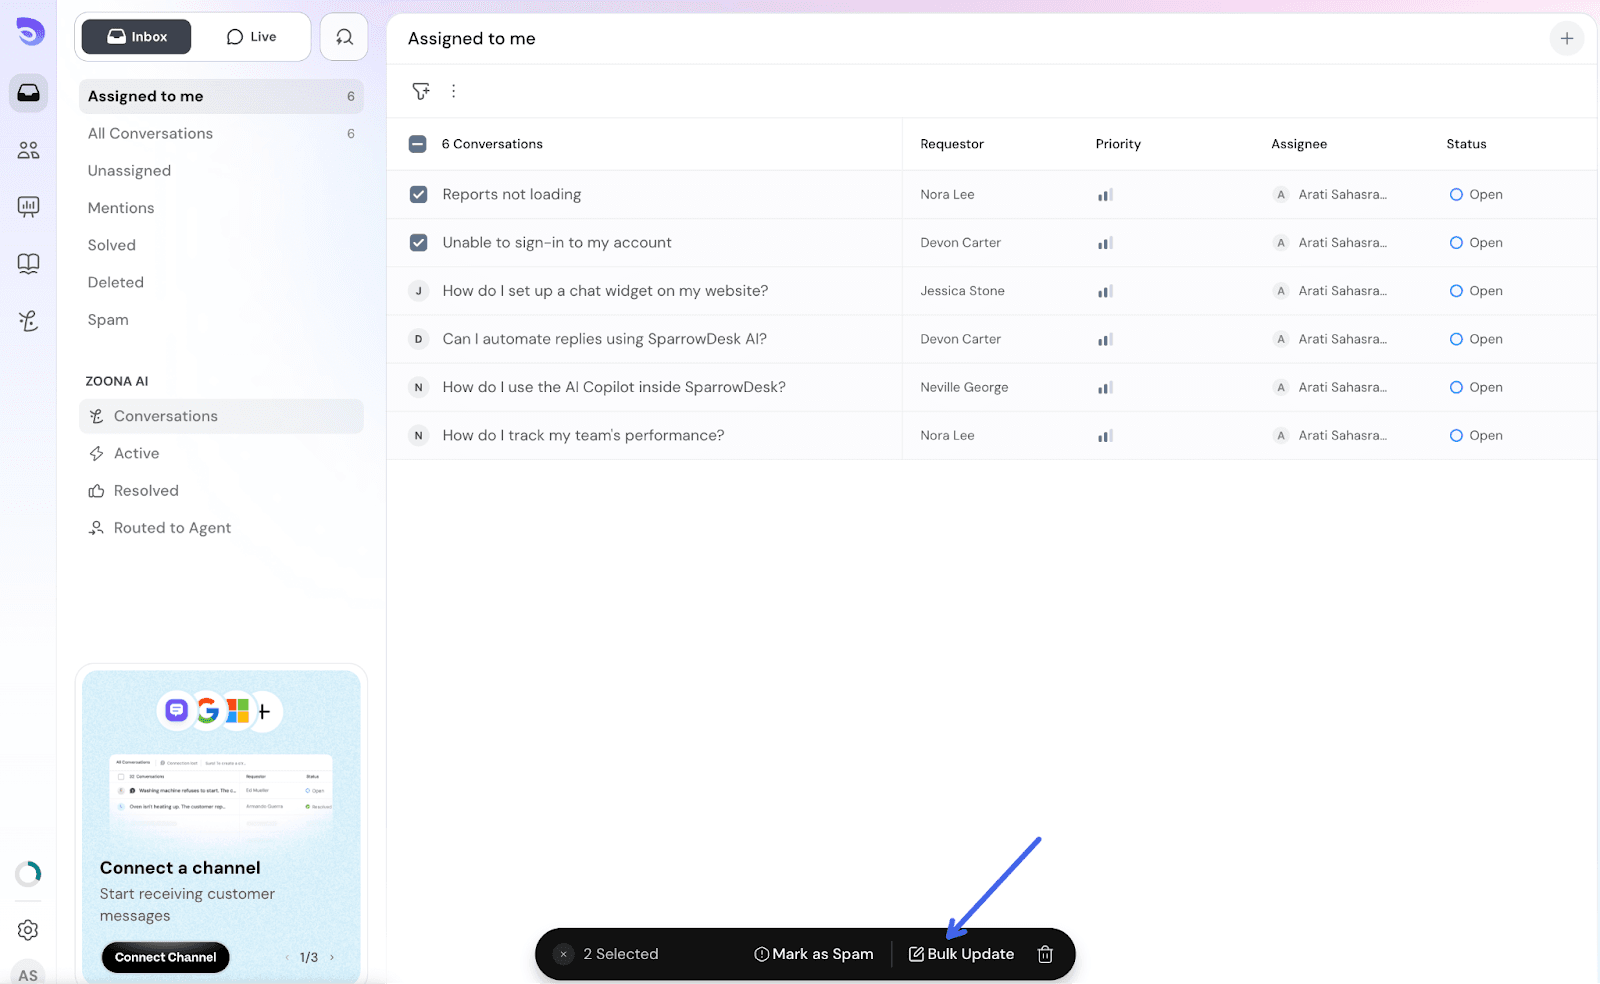The width and height of the screenshot is (1600, 984).
Task: Open the knowledge base book icon
Action: coord(28,264)
